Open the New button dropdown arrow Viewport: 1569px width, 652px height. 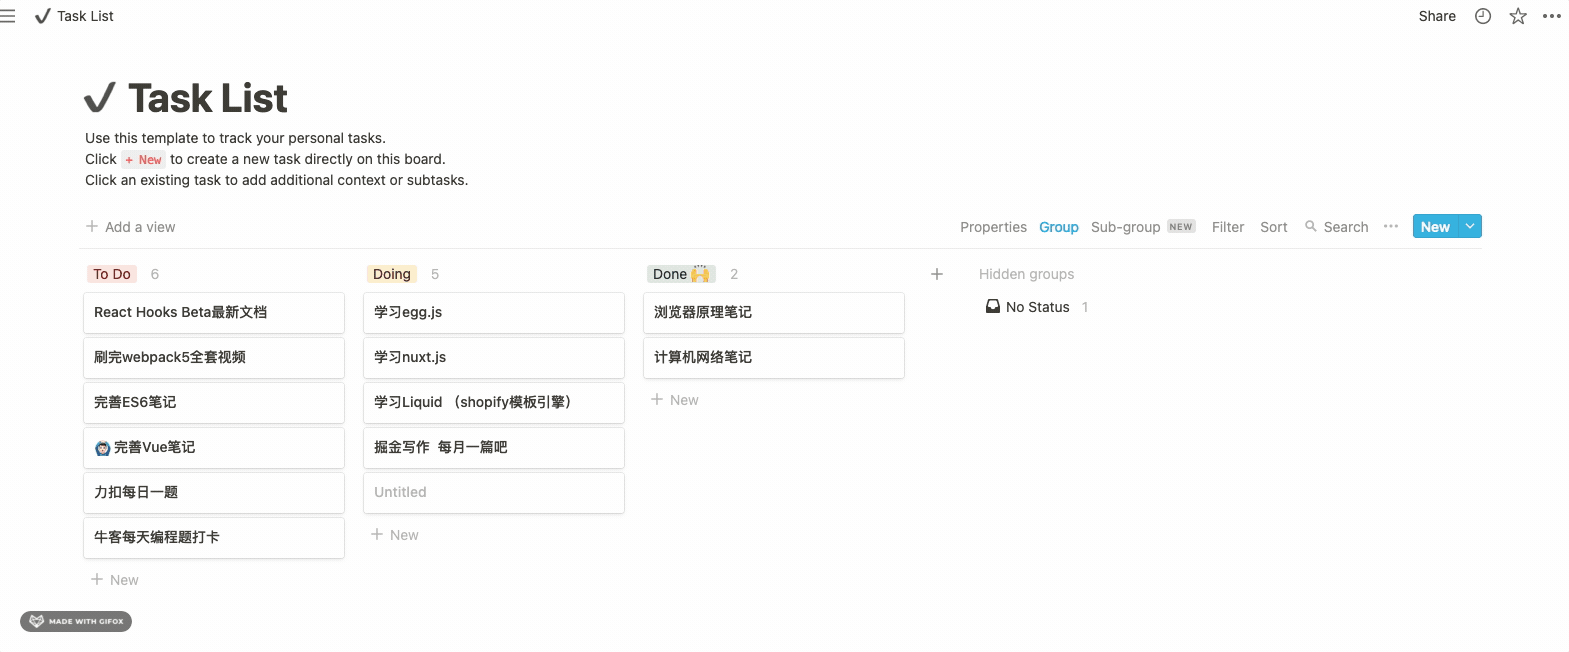1470,227
